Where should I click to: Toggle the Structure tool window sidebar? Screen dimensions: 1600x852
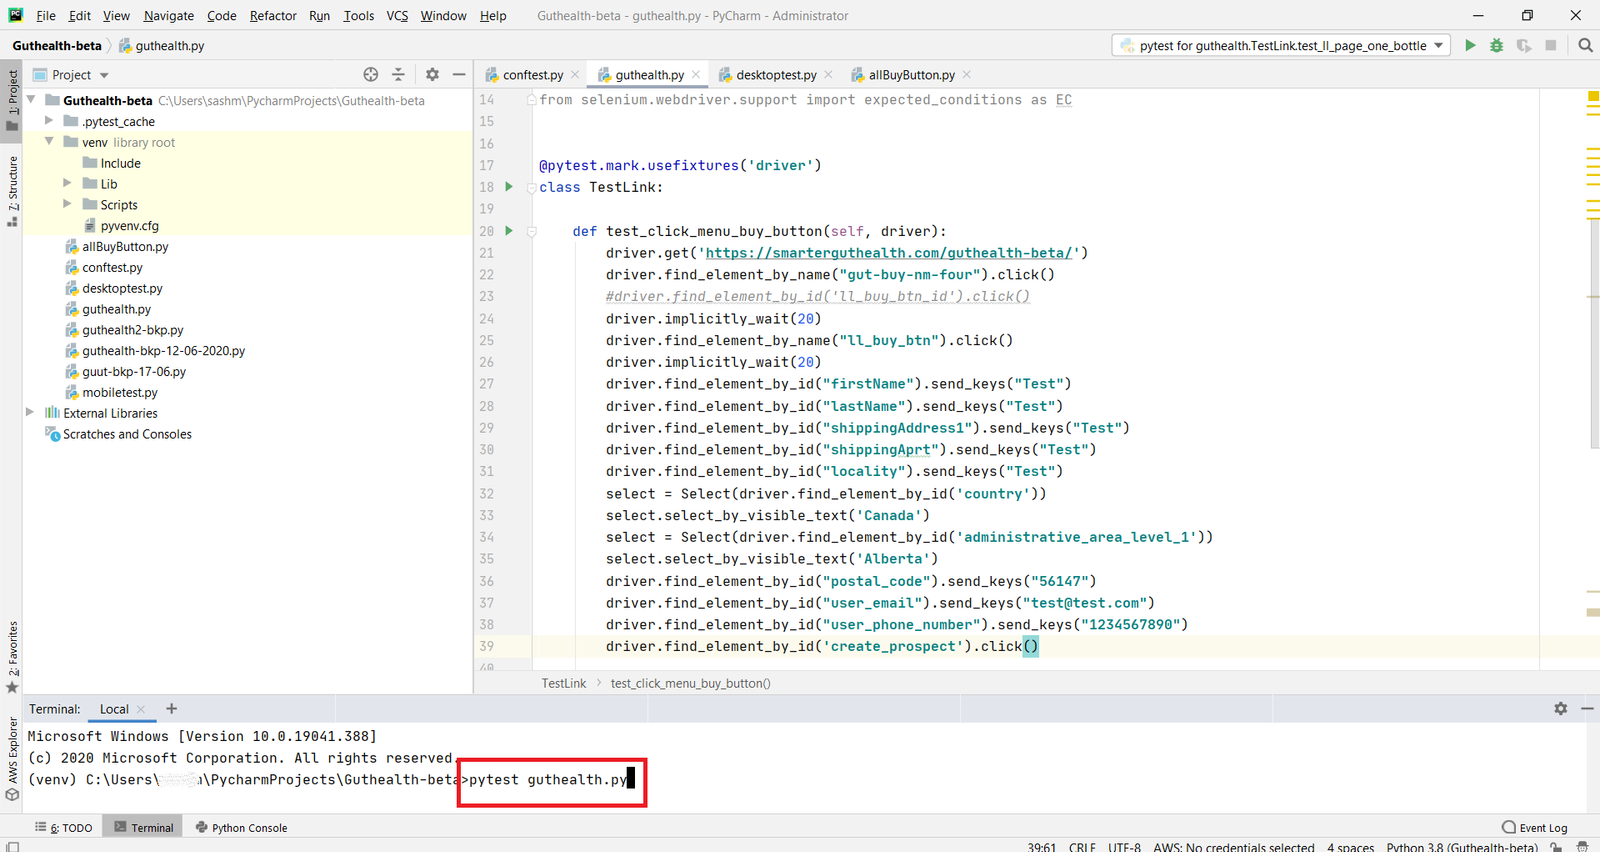pyautogui.click(x=12, y=190)
